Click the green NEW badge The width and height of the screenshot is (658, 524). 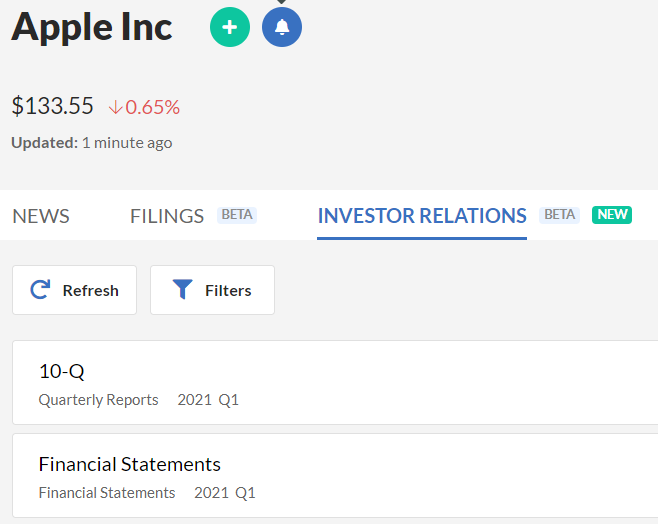tap(611, 215)
